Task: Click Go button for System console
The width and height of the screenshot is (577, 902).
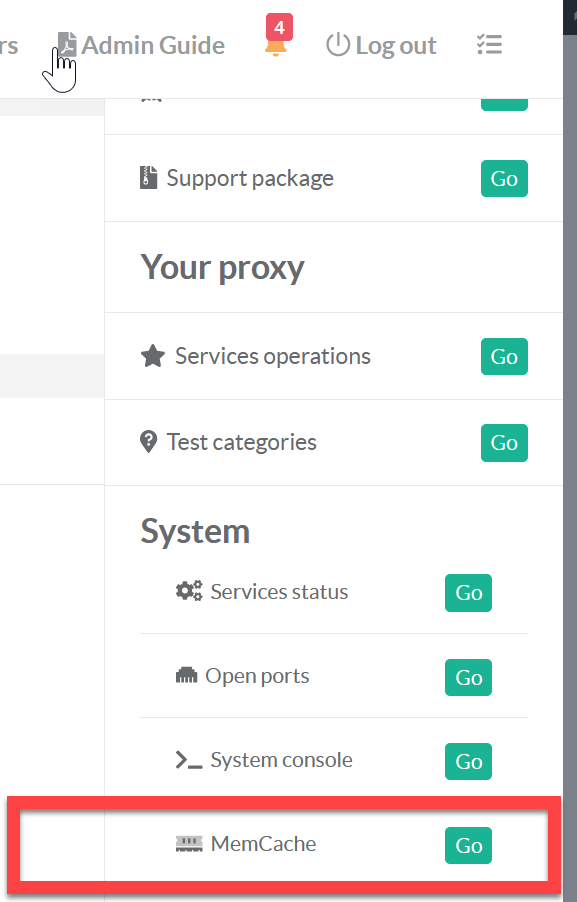Action: (468, 761)
